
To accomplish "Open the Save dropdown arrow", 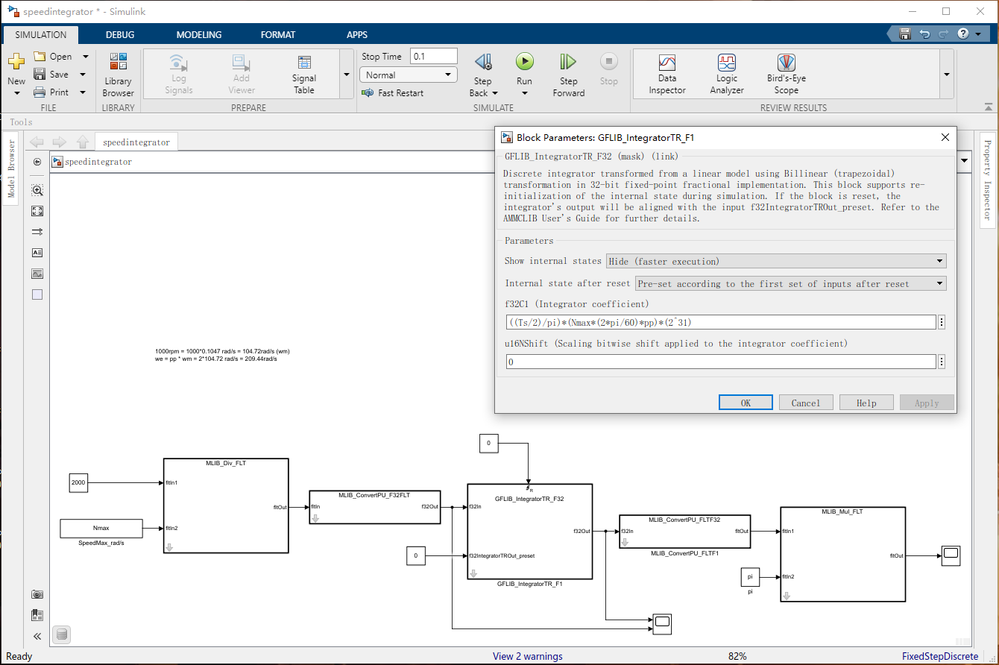I will click(83, 75).
